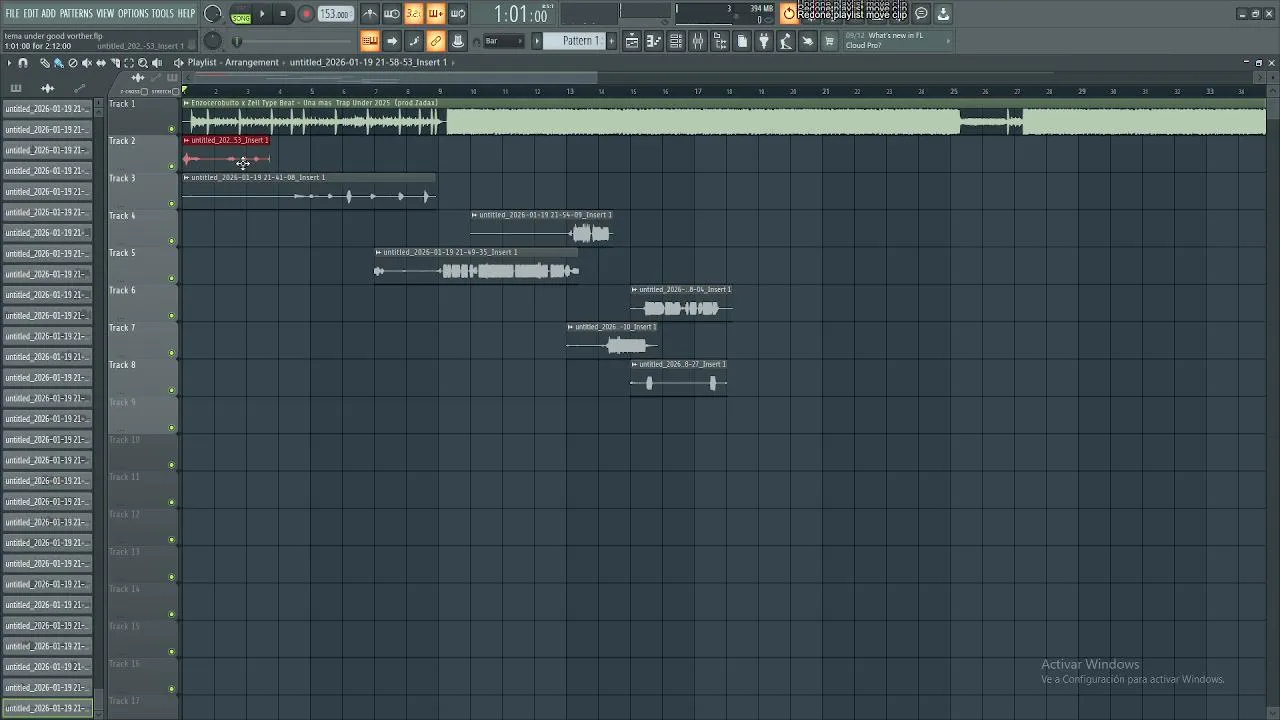Open the Browser panel icon

point(720,41)
